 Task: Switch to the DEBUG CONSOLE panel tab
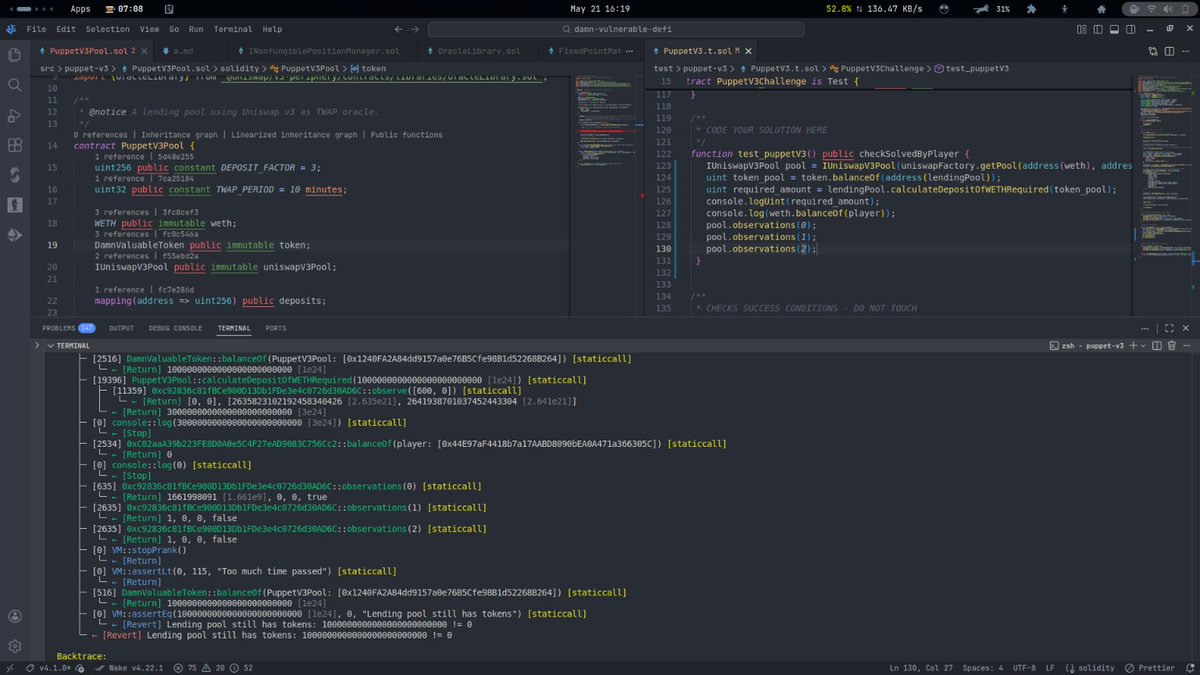[175, 328]
